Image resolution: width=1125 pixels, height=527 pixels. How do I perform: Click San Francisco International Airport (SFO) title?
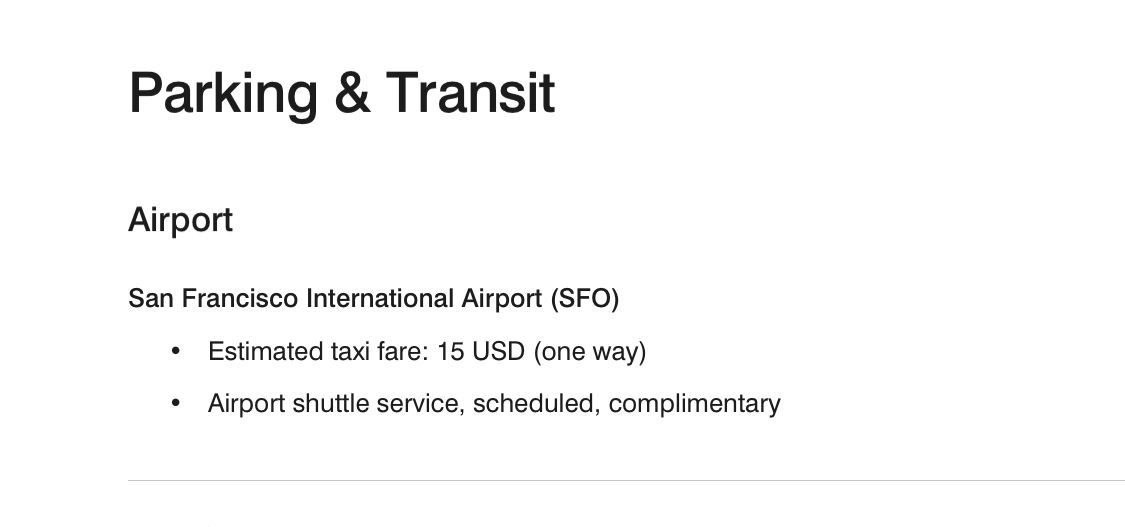(373, 298)
